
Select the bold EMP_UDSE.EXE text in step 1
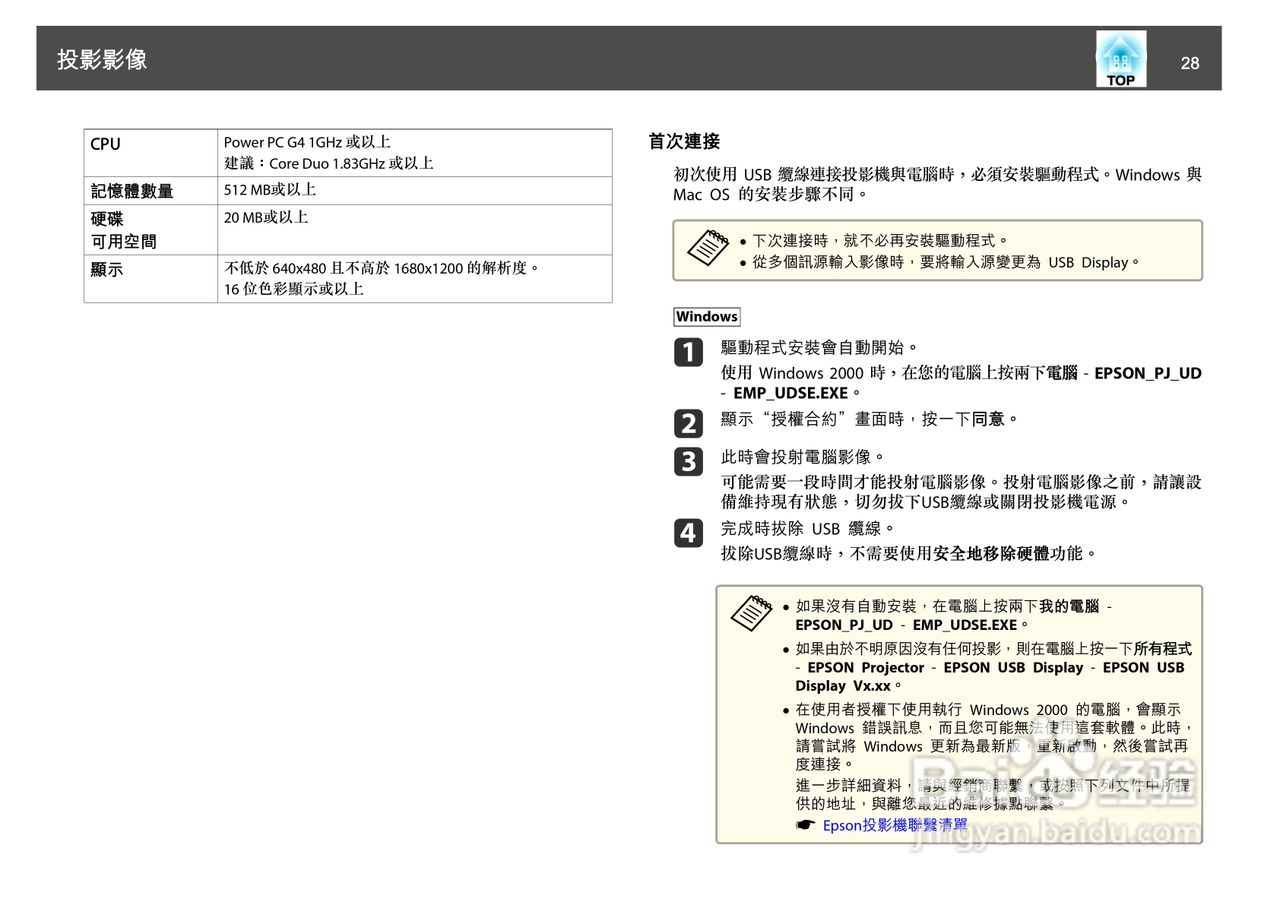coord(790,393)
